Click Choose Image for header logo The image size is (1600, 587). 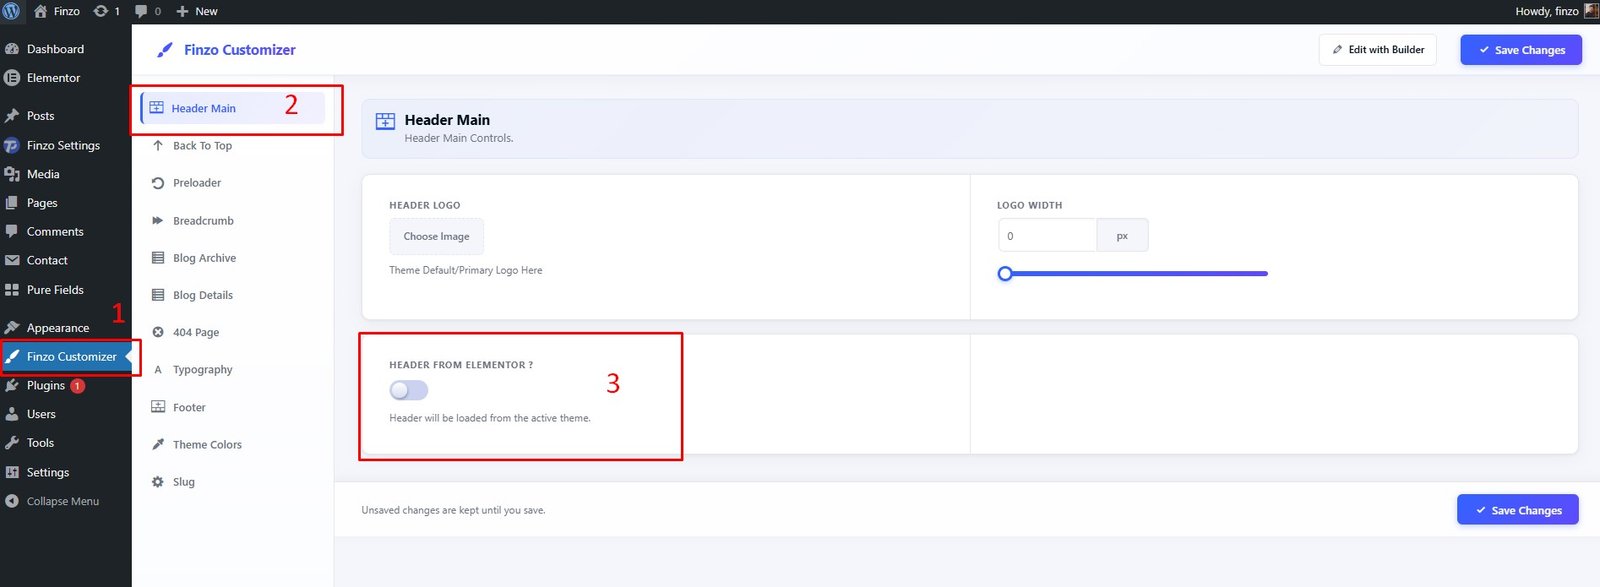click(x=436, y=236)
